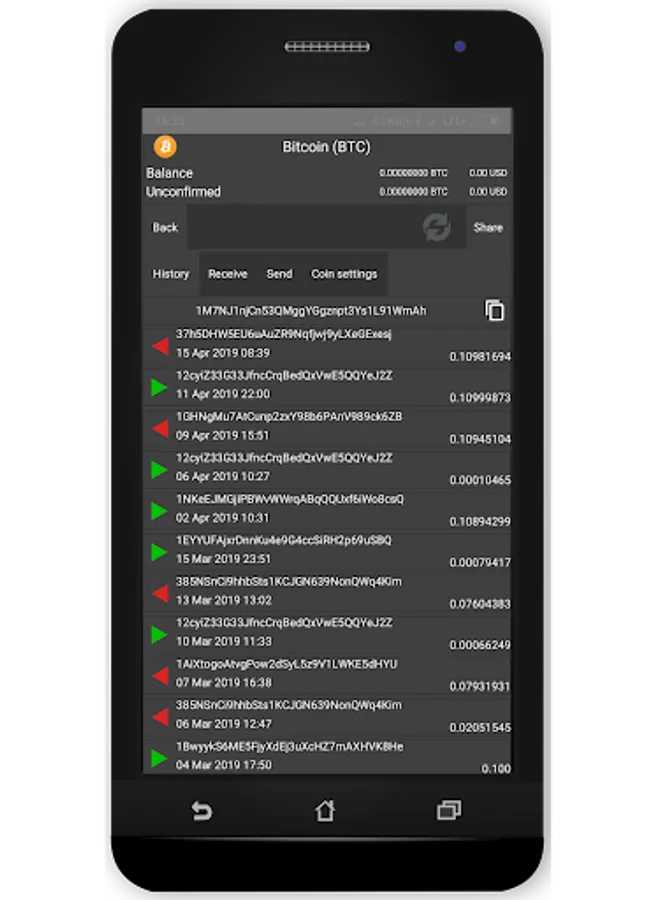Image resolution: width=656 pixels, height=900 pixels.
Task: Click the Unconfirmed row 0.00 USD value
Action: pos(488,192)
